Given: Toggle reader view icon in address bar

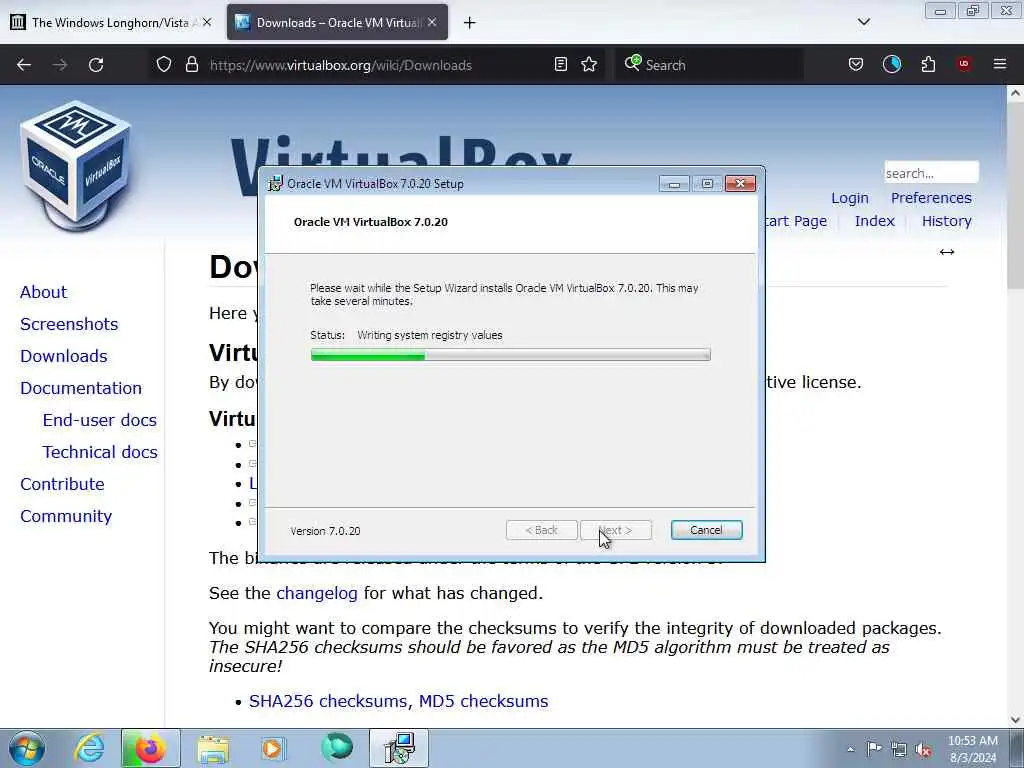Looking at the screenshot, I should coord(560,64).
